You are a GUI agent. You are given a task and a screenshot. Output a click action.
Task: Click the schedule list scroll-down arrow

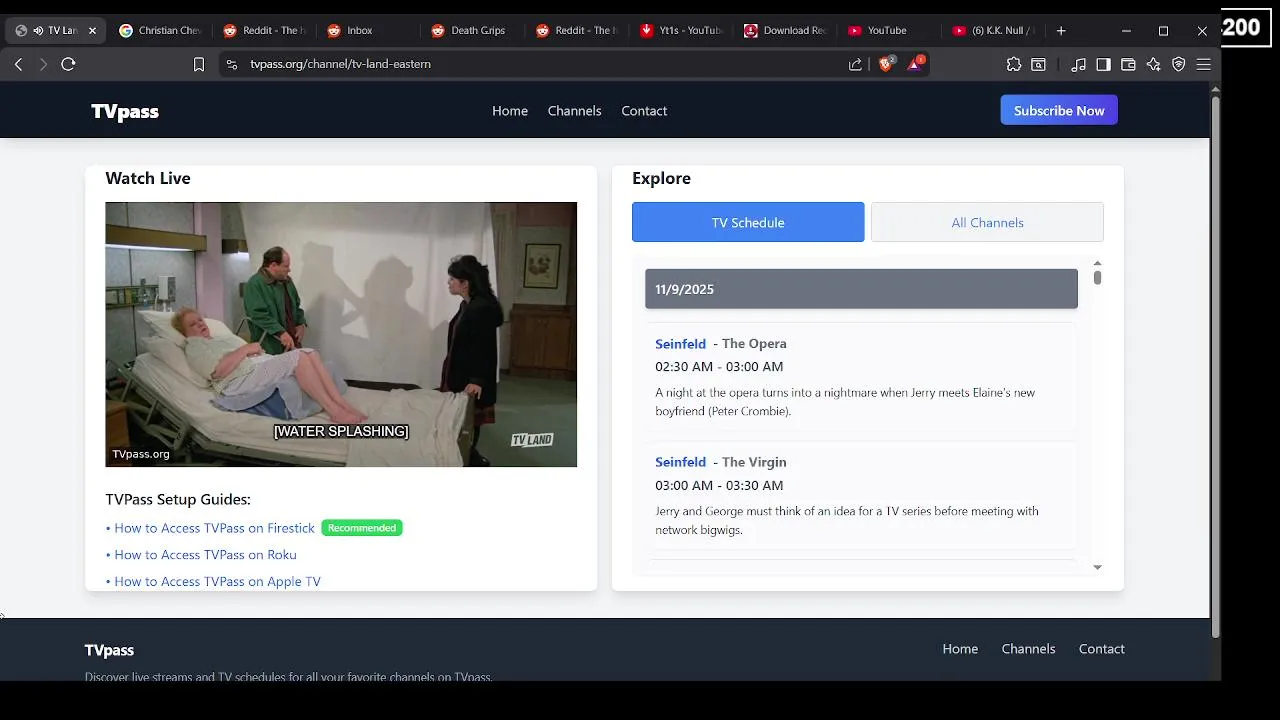pos(1097,567)
